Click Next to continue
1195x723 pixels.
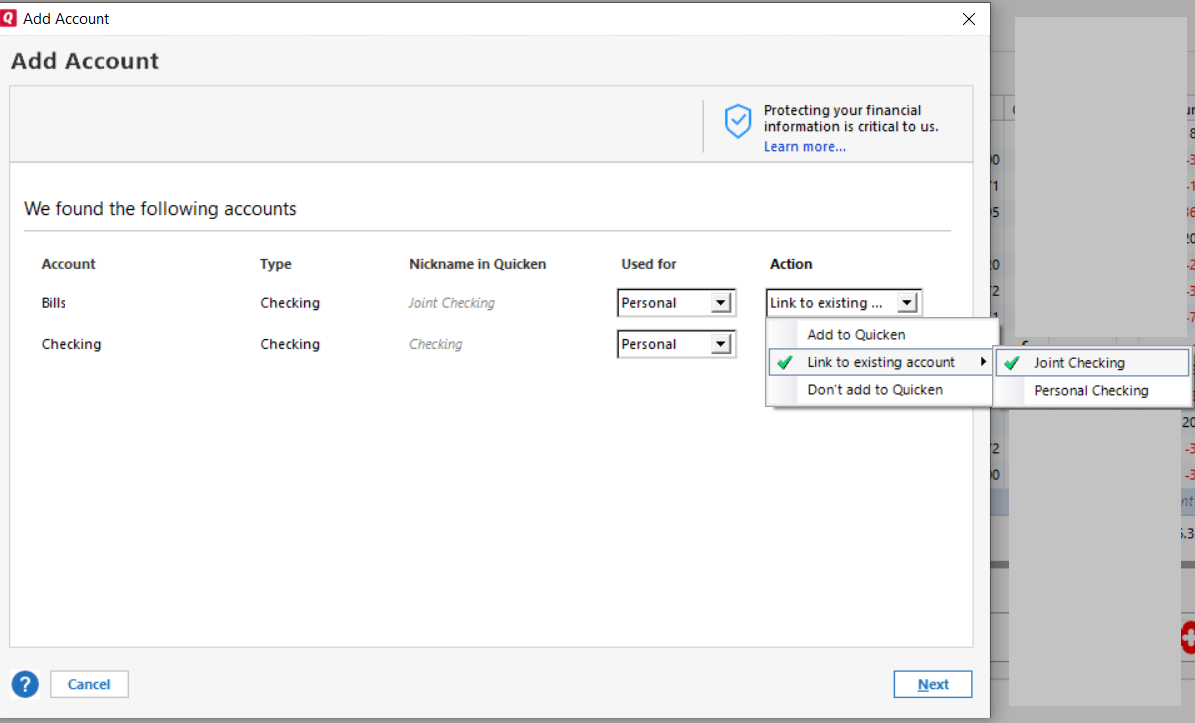932,684
